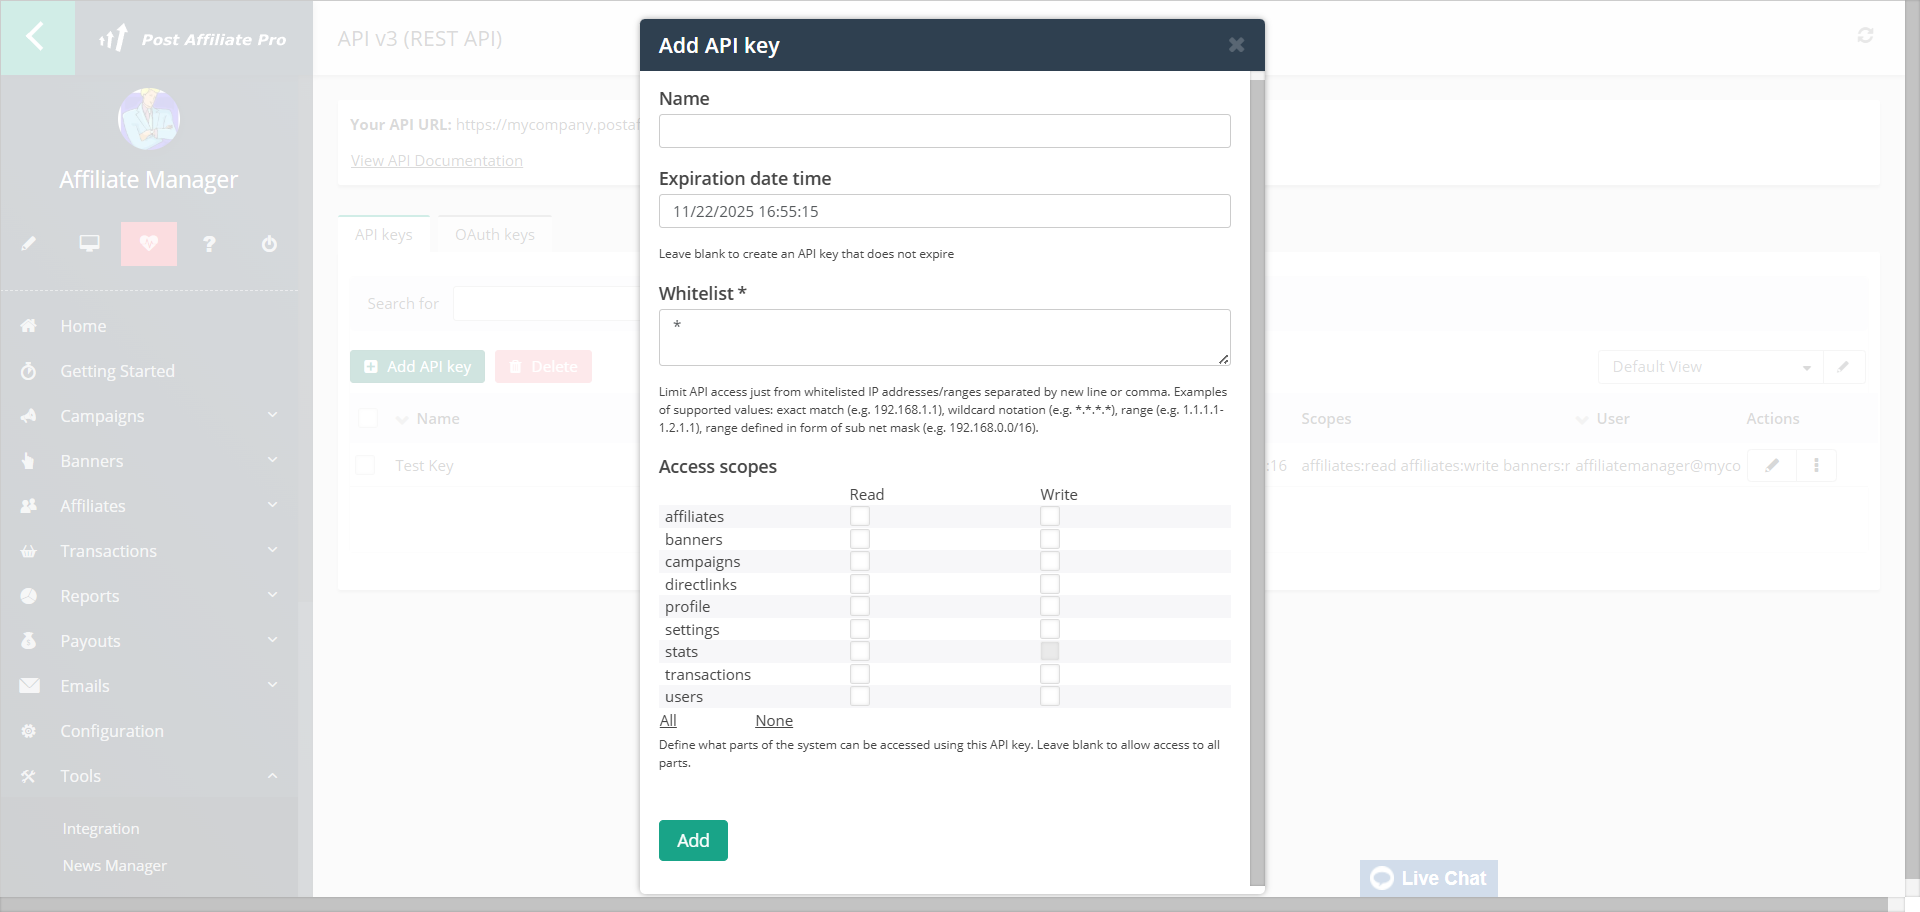Click the green Add button
The width and height of the screenshot is (1920, 912).
pos(693,840)
